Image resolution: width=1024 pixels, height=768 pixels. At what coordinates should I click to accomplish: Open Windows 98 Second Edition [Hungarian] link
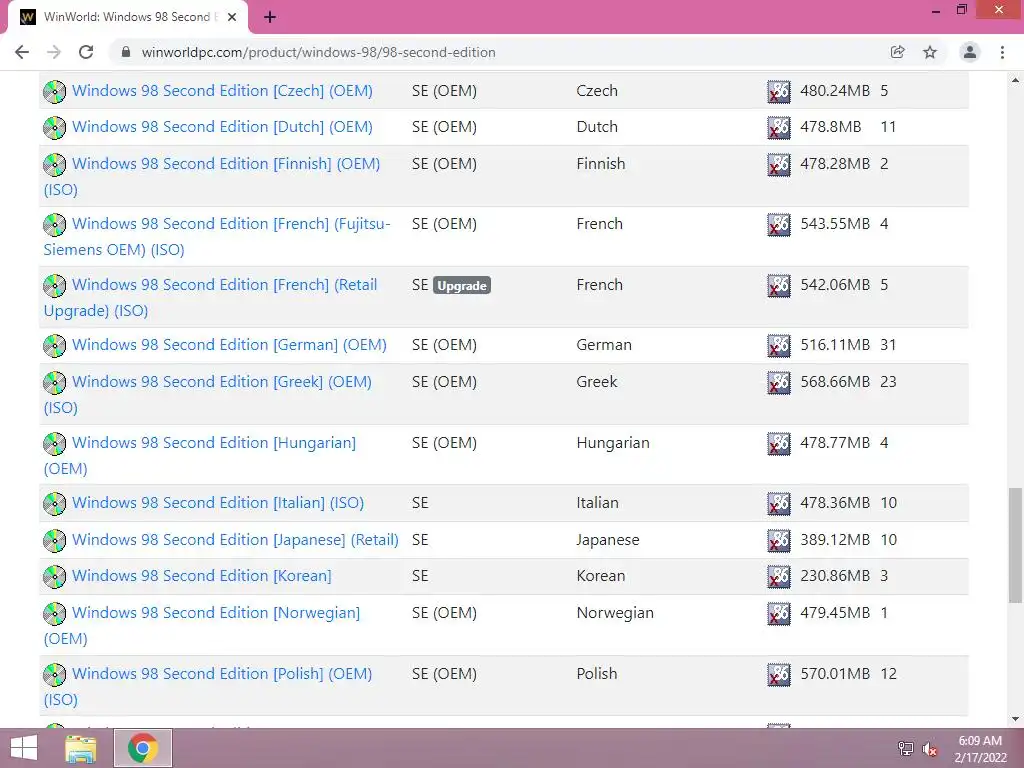click(214, 443)
